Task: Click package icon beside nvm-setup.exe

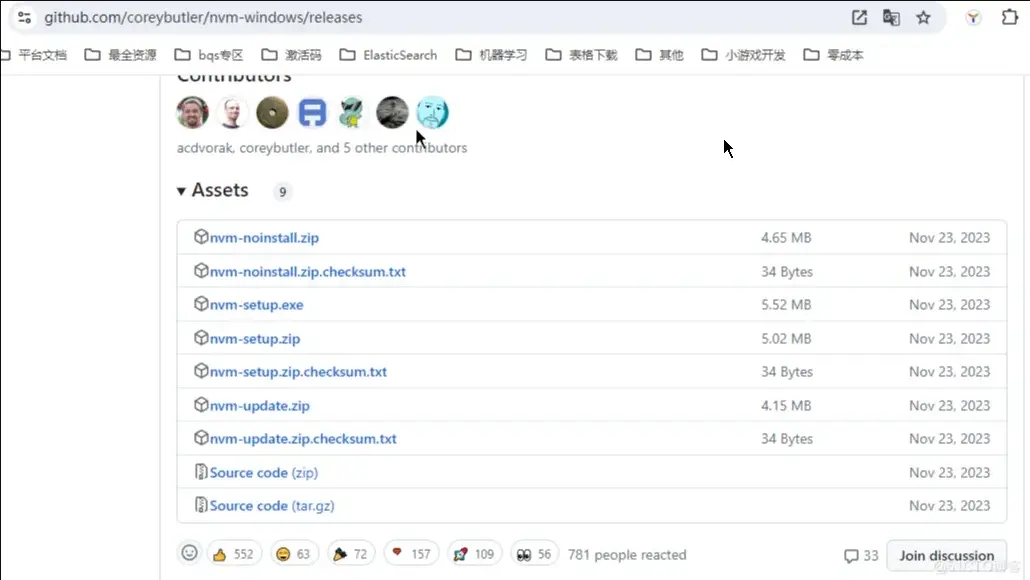Action: pyautogui.click(x=201, y=304)
